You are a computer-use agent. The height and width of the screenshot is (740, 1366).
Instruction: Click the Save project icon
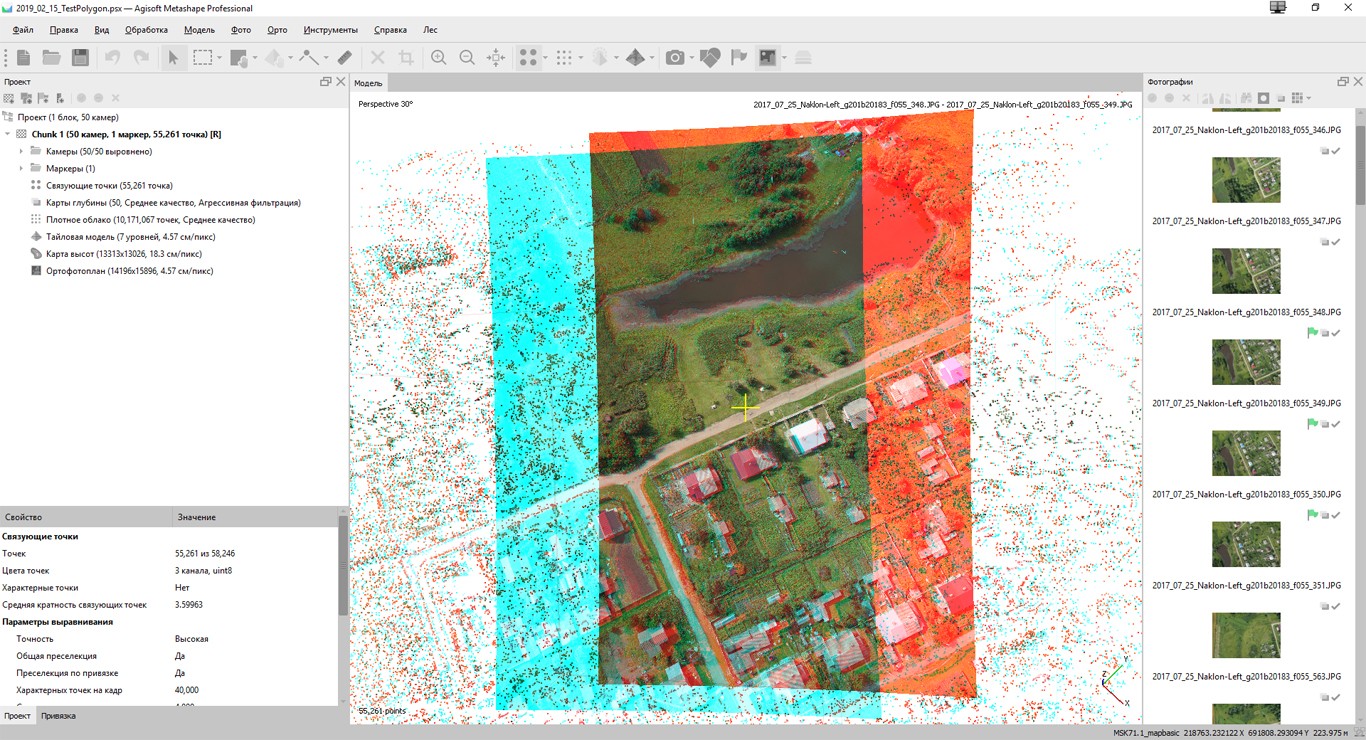pos(80,58)
